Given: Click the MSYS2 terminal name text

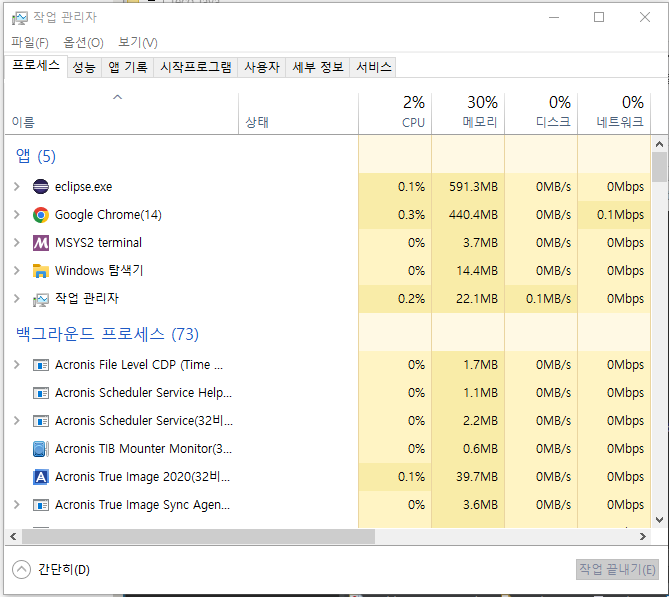Looking at the screenshot, I should click(98, 243).
